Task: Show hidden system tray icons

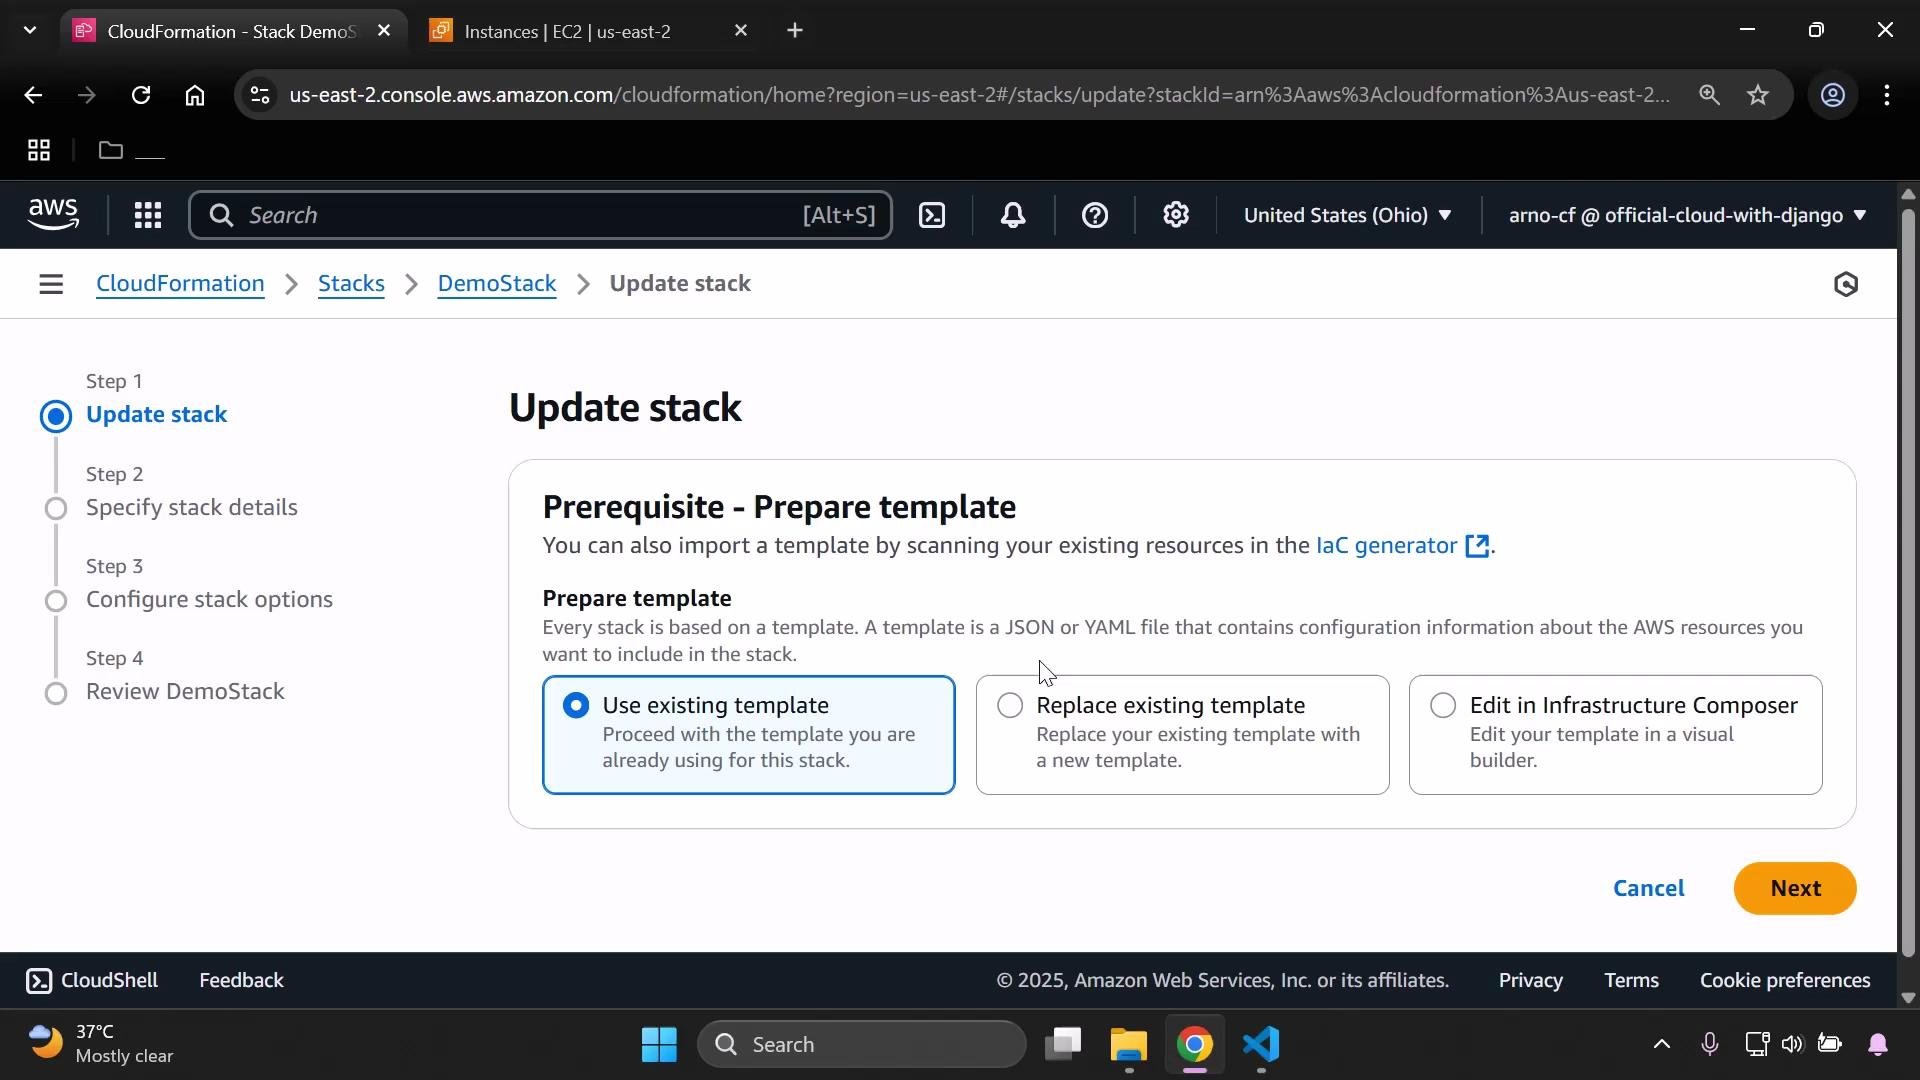Action: [1661, 1045]
